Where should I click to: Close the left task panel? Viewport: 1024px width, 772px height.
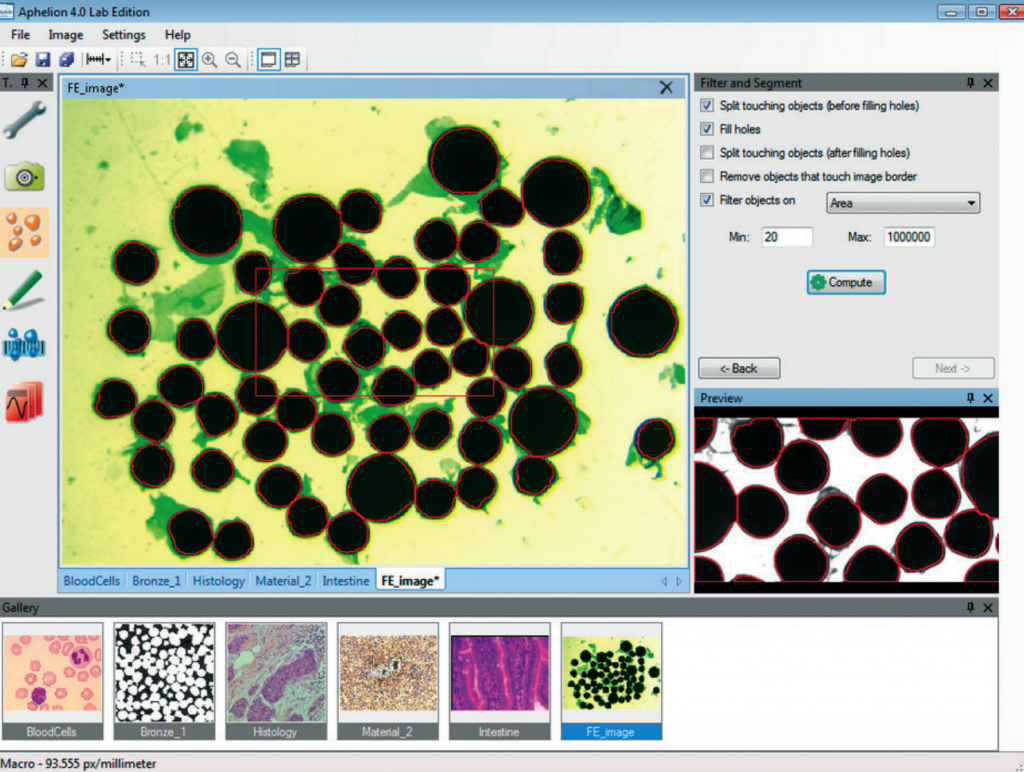tap(42, 83)
